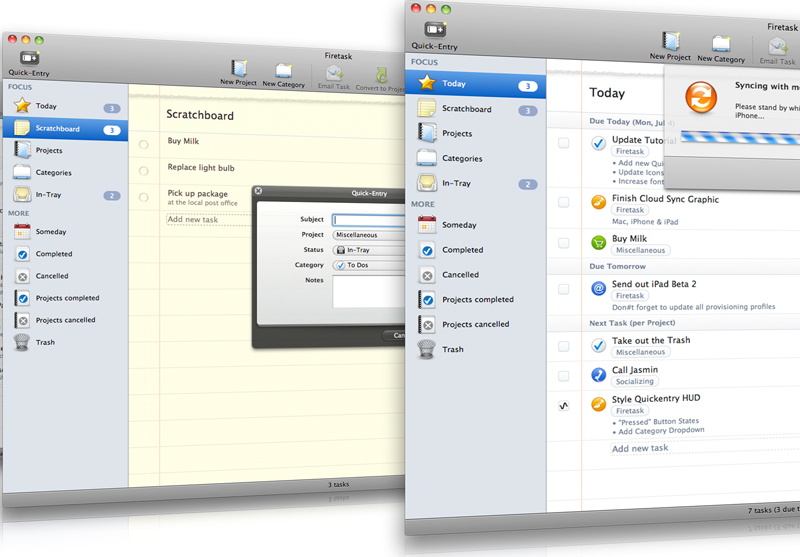Click Convert to Project icon in left window

[x=381, y=75]
